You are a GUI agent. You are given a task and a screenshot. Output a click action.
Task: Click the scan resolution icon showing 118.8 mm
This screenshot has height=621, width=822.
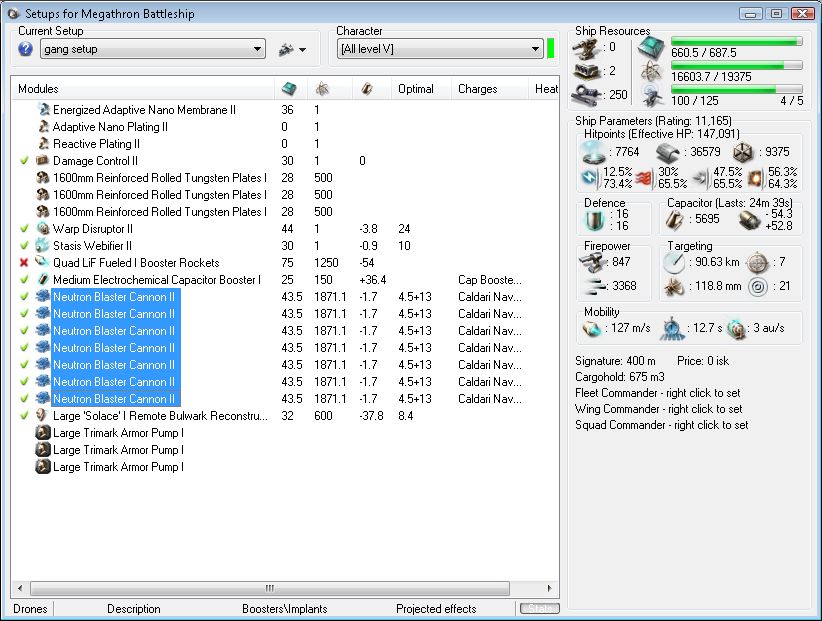tap(674, 287)
